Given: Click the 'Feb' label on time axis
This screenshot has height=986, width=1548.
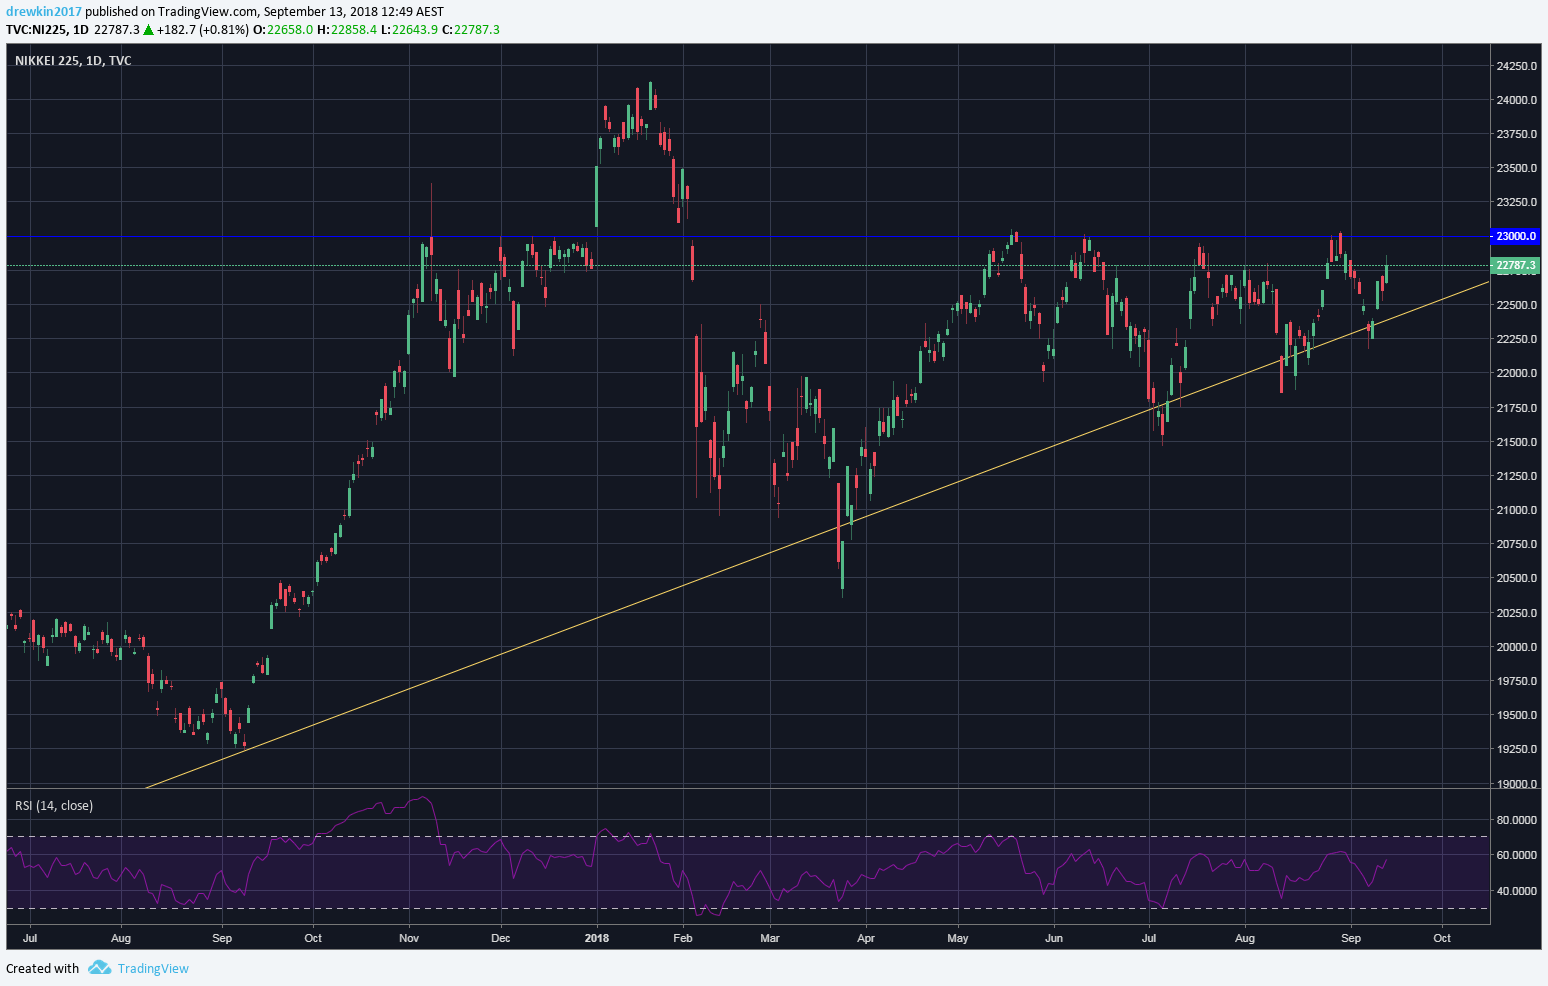Looking at the screenshot, I should tap(683, 938).
